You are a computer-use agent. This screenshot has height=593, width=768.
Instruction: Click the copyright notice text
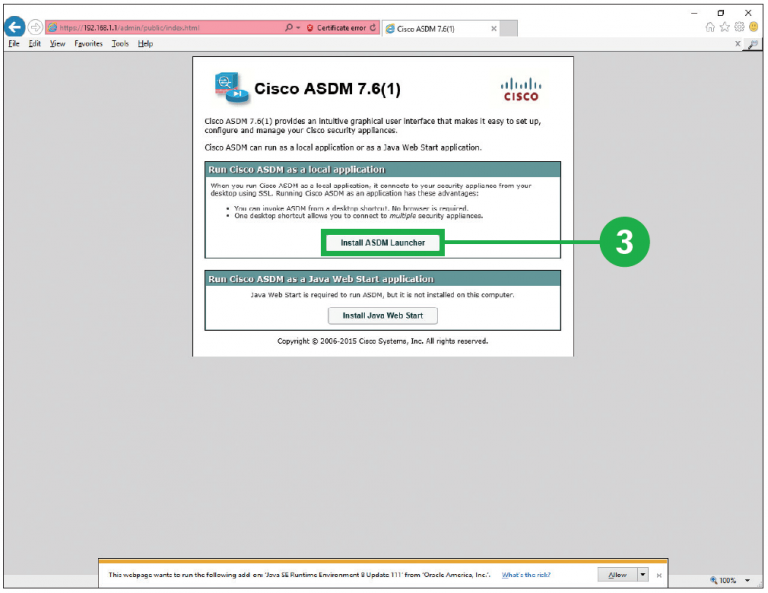[383, 341]
